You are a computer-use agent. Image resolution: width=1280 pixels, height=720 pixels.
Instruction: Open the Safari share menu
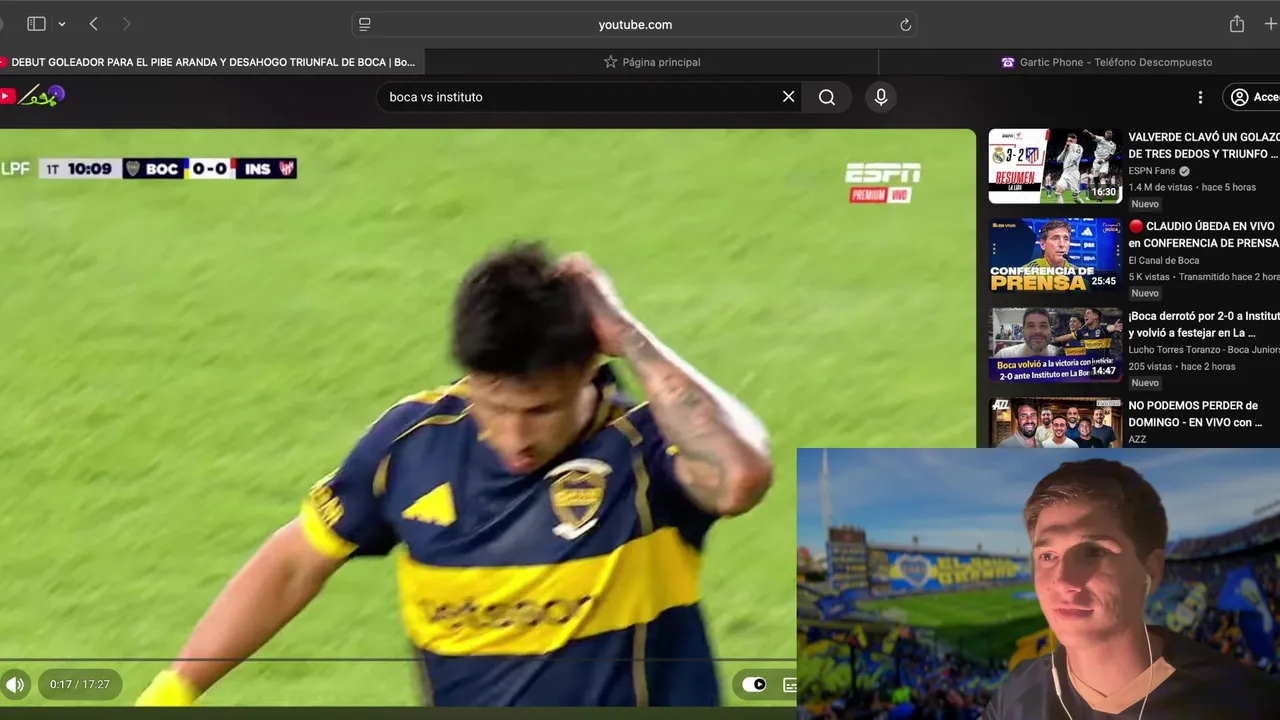tap(1237, 24)
